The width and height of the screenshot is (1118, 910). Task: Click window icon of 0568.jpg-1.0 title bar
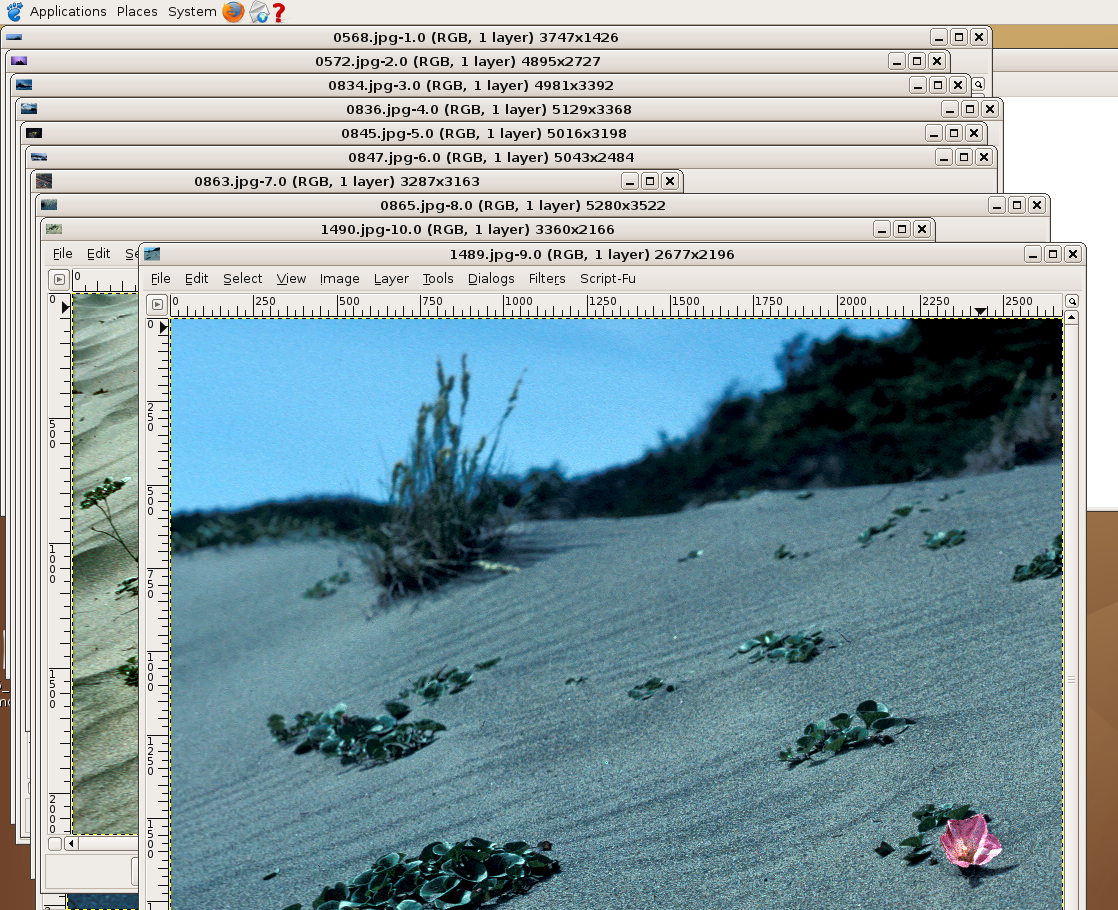14,37
